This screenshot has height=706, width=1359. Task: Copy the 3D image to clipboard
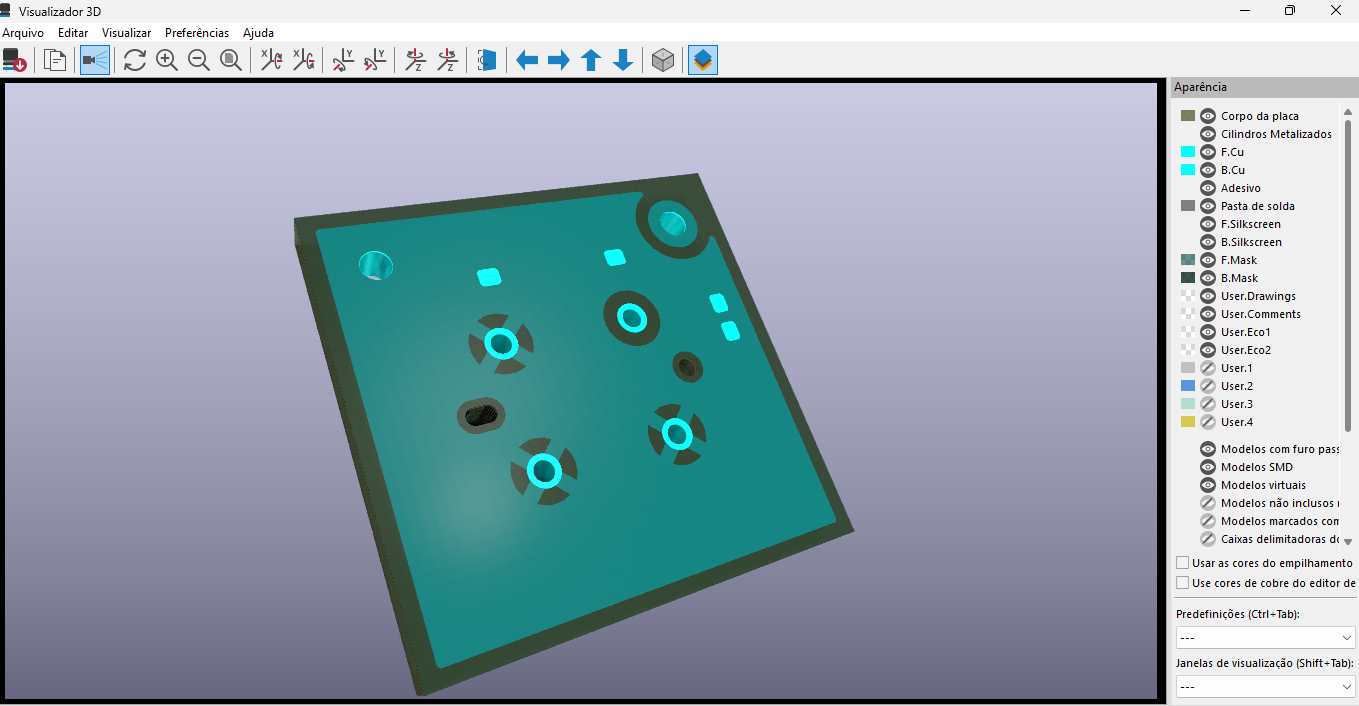[55, 61]
